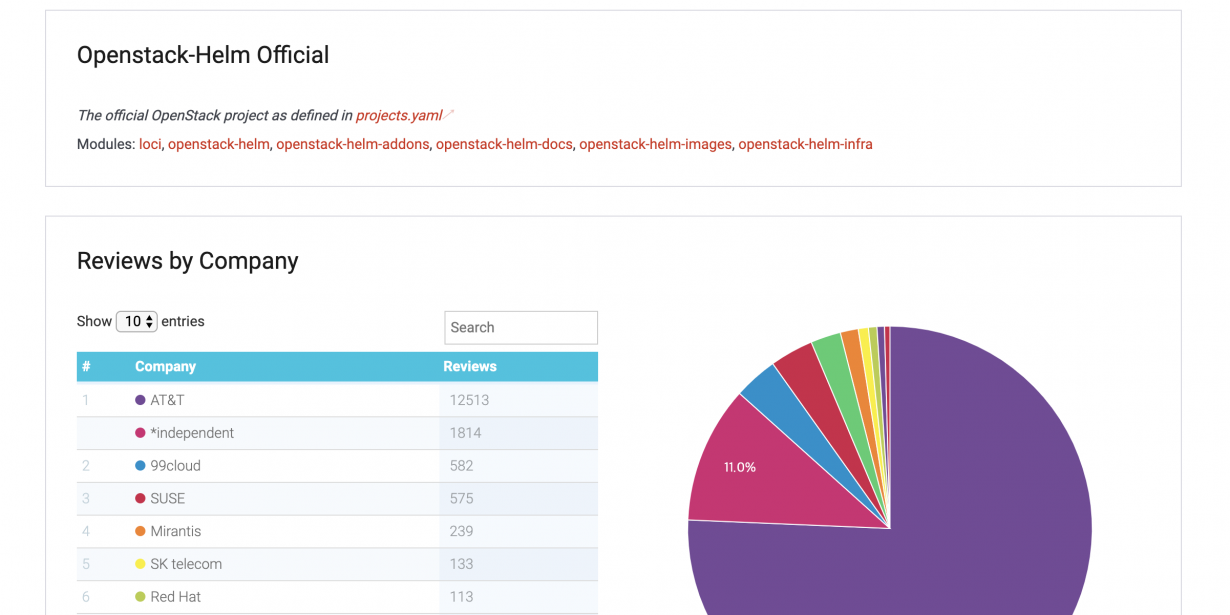Open the openstack-helm-infra module link
The image size is (1230, 615).
(805, 144)
